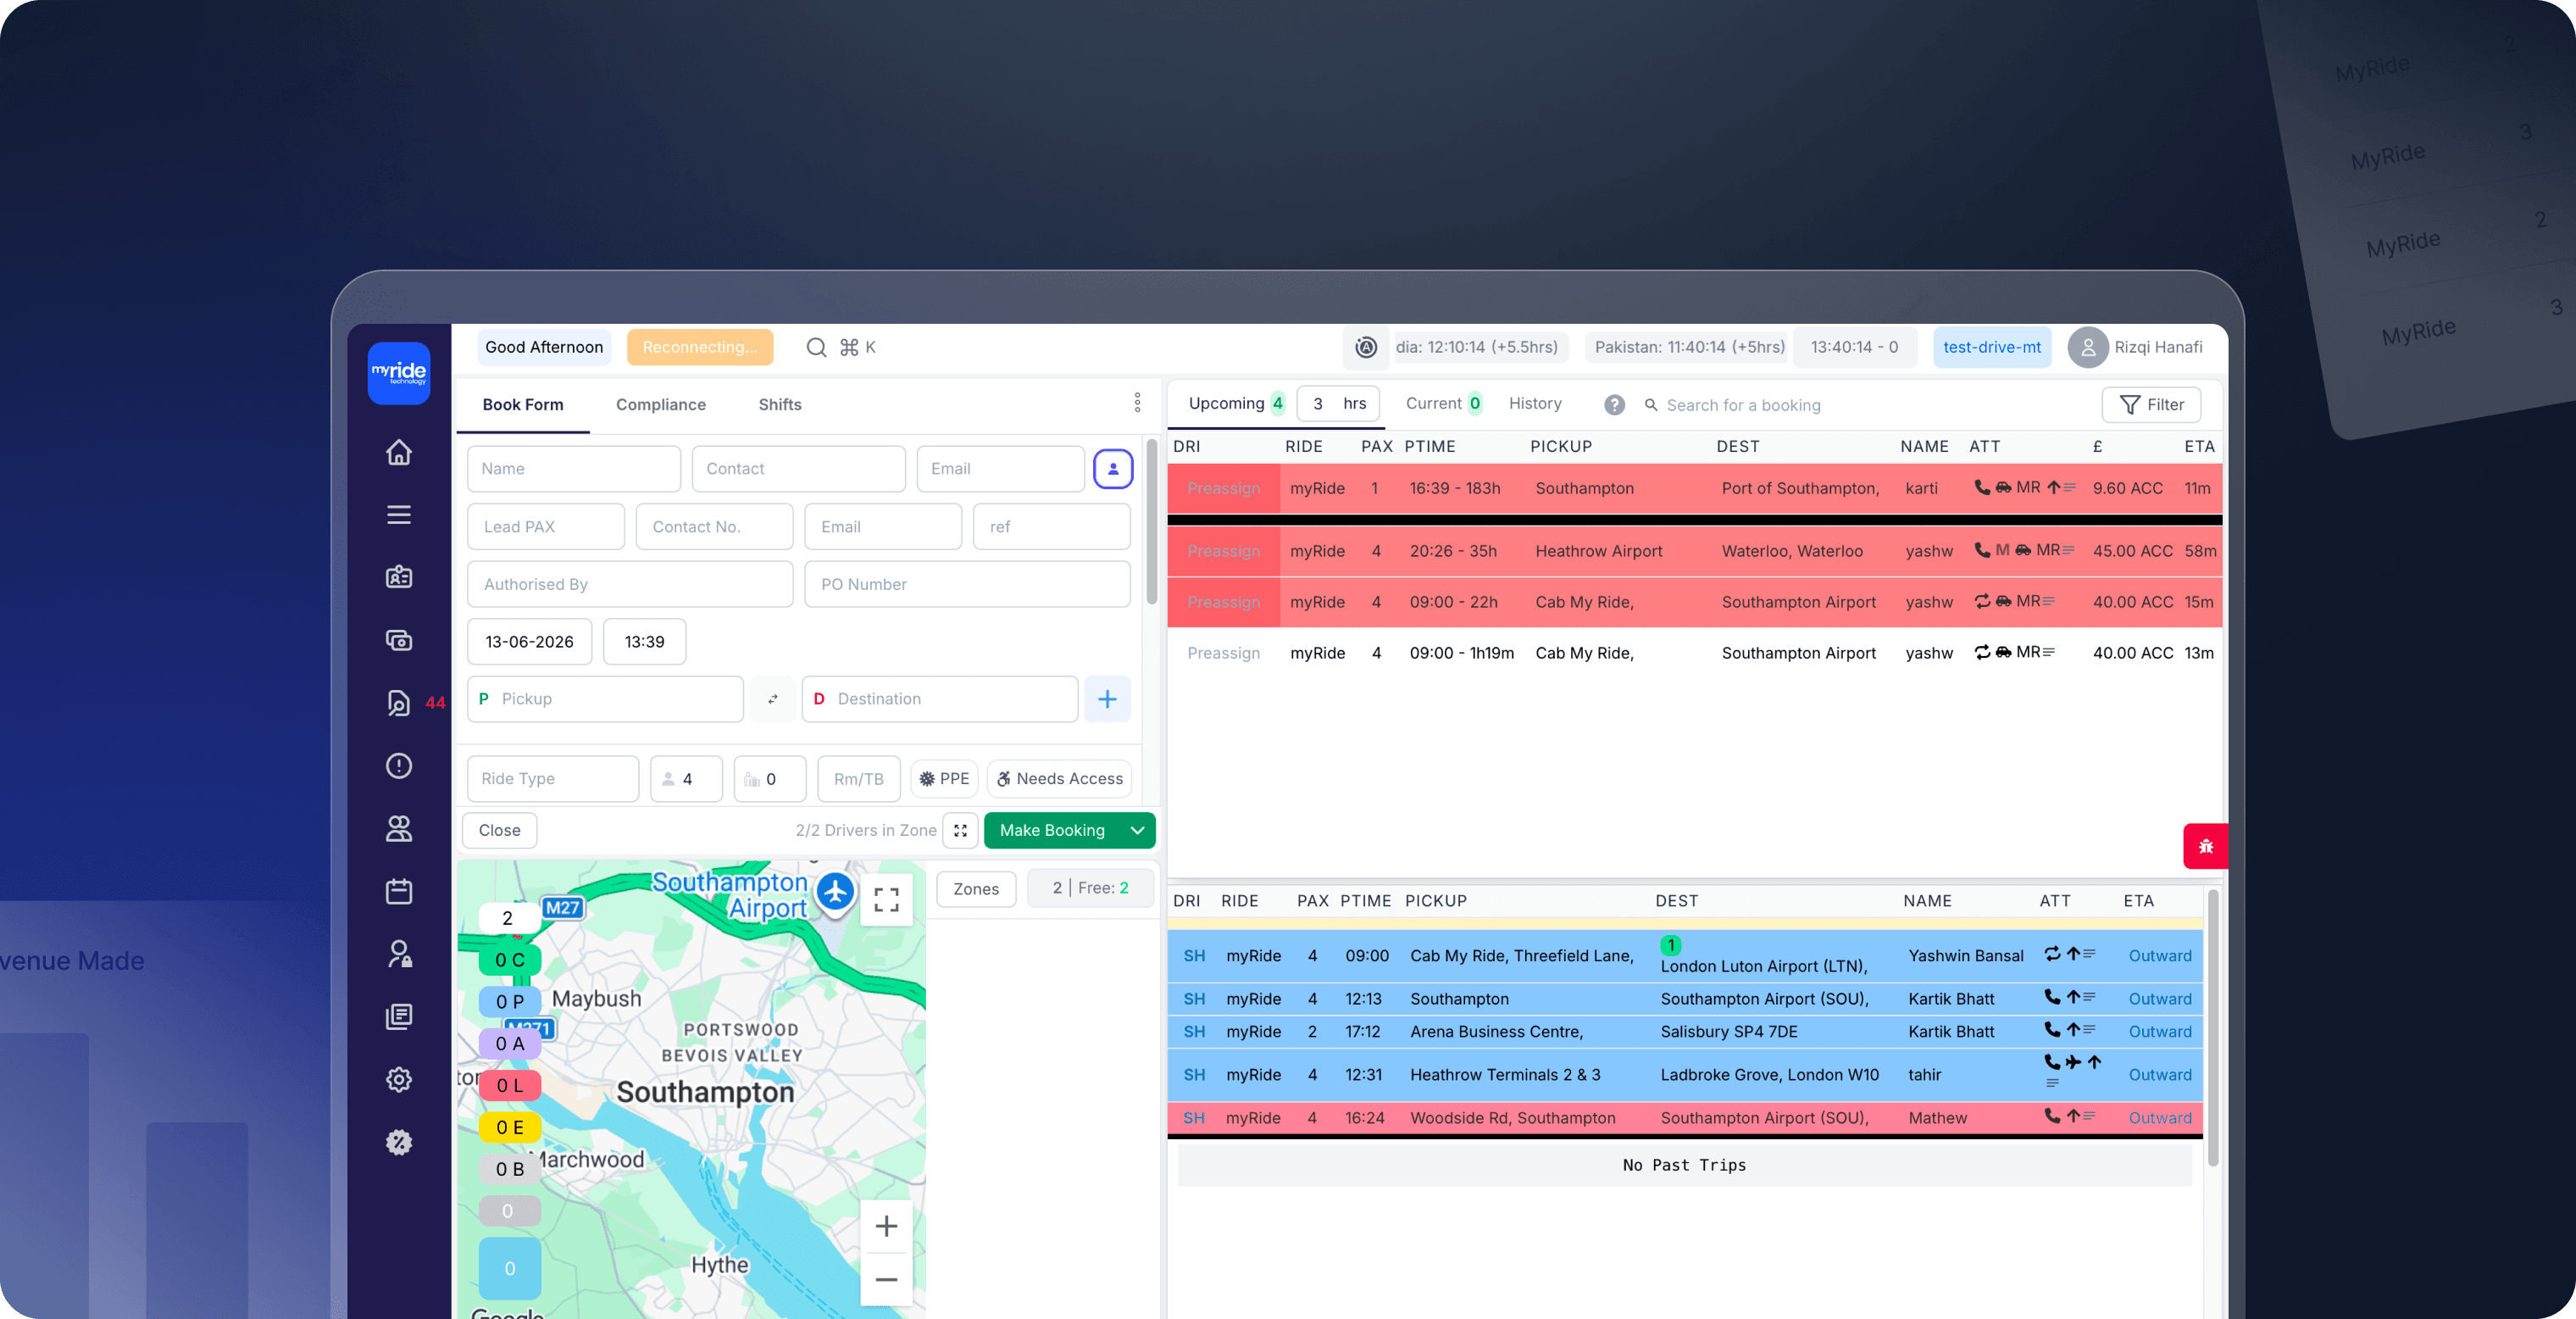
Task: Toggle the 0 C zone chip
Action: click(x=510, y=960)
